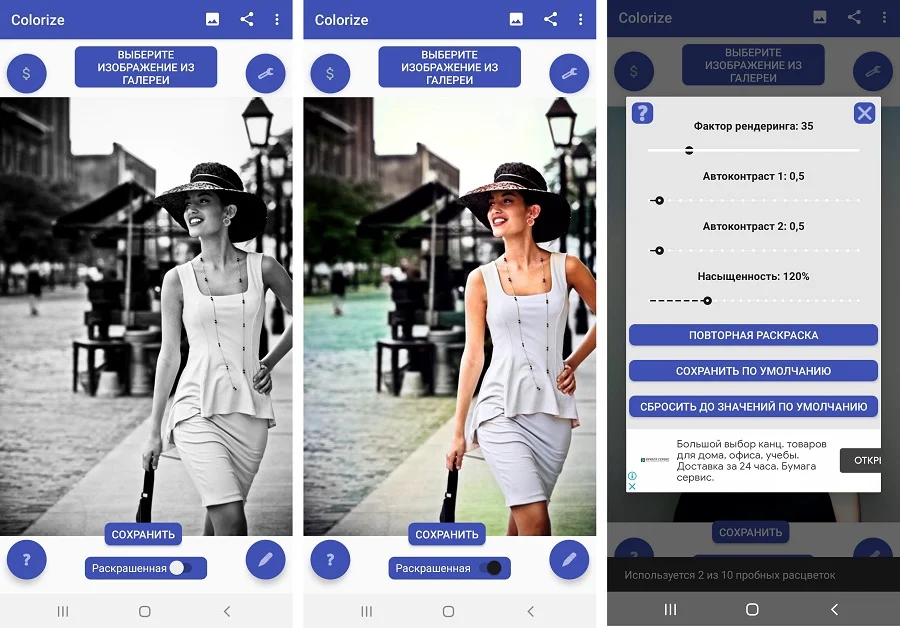
Task: Tap the round question-mark help button under the colorized photo
Action: pyautogui.click(x=330, y=561)
